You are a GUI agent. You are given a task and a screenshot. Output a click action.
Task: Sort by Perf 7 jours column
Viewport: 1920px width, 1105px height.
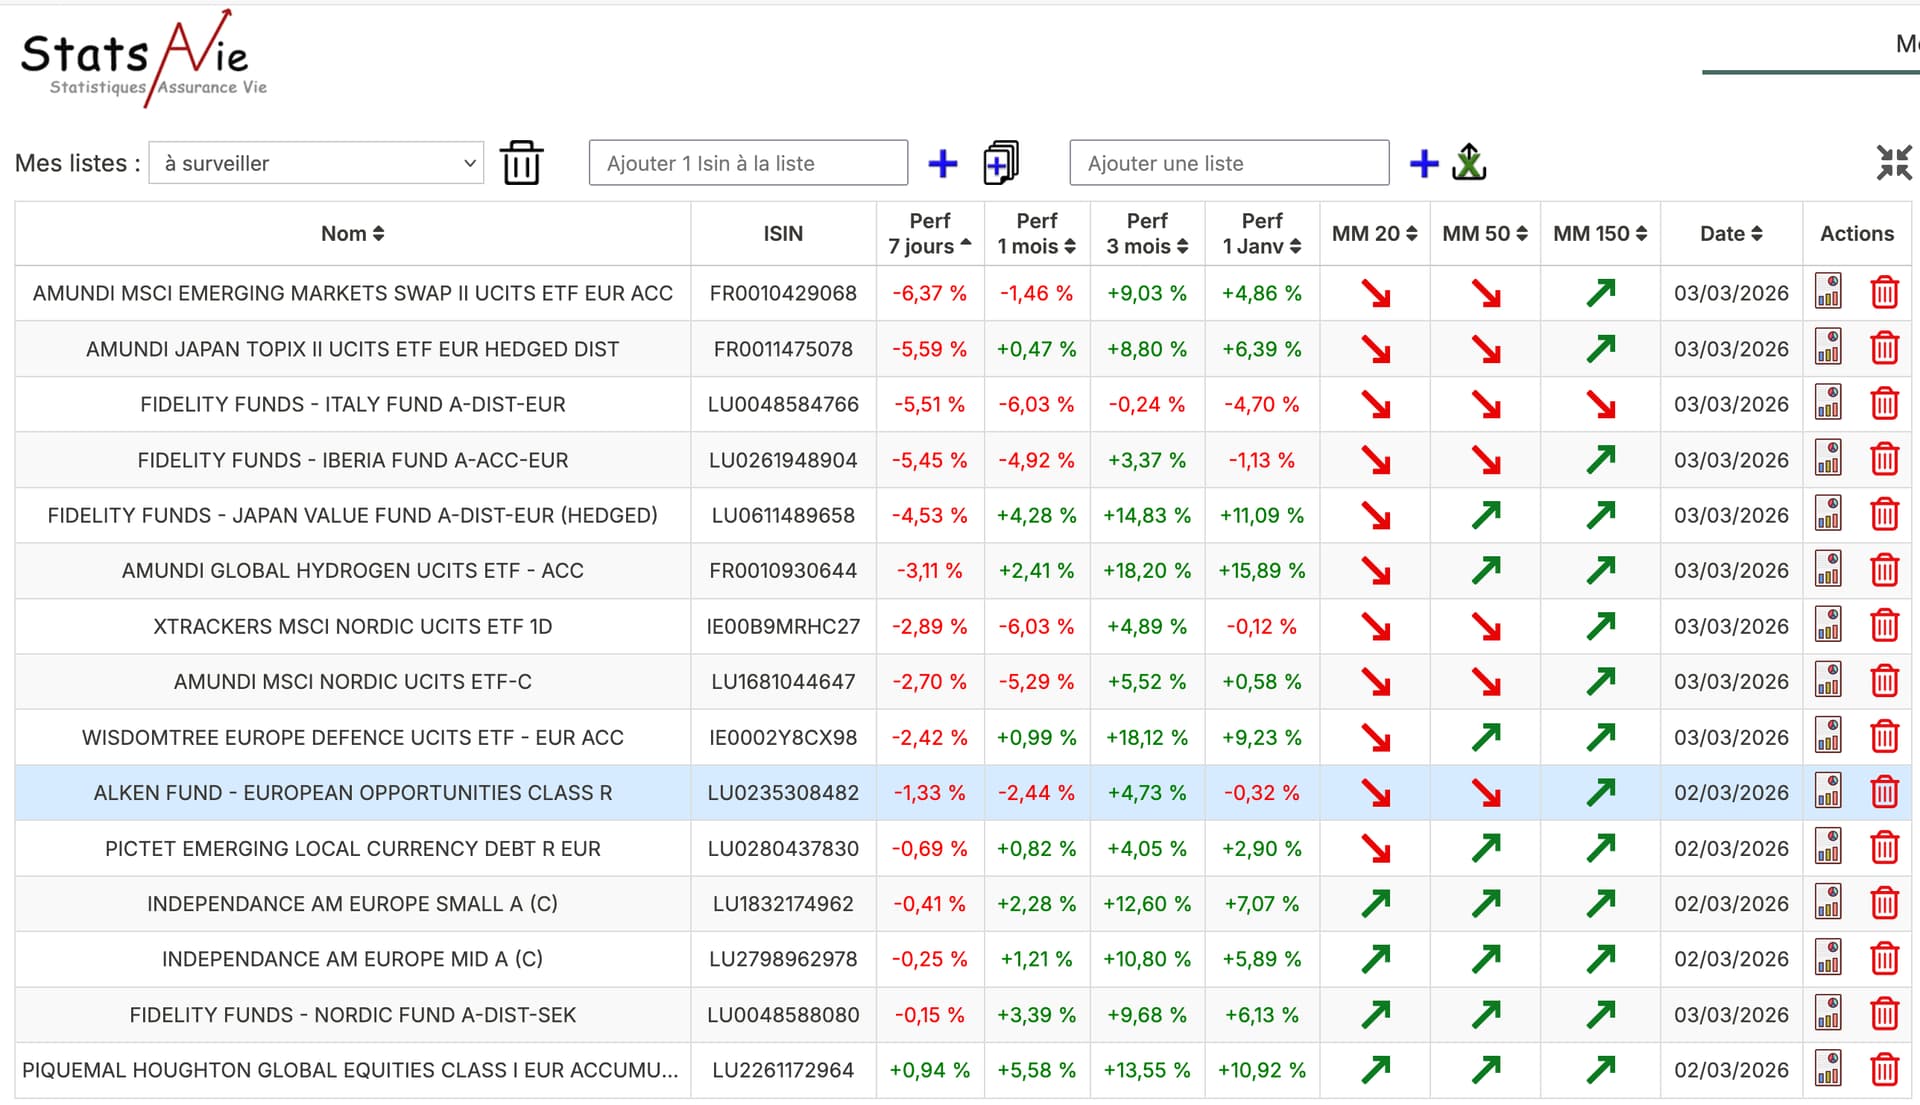point(929,234)
